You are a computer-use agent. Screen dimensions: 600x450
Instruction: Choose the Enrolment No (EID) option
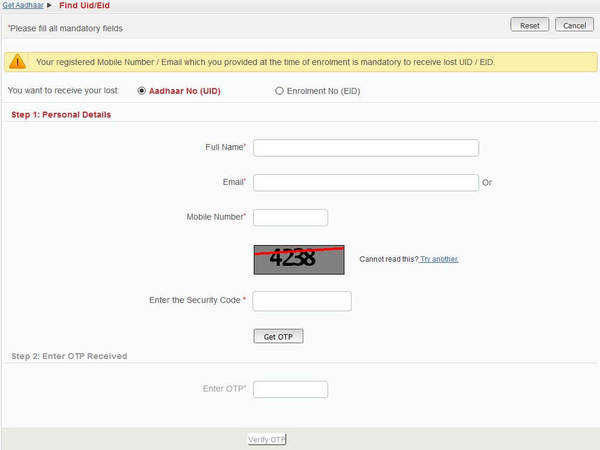pyautogui.click(x=279, y=91)
